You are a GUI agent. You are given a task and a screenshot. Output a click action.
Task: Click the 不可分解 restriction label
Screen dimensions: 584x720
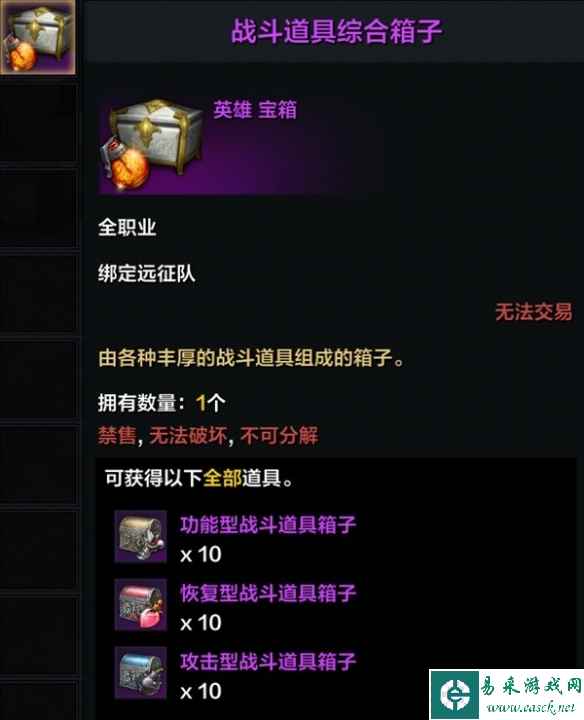point(279,435)
